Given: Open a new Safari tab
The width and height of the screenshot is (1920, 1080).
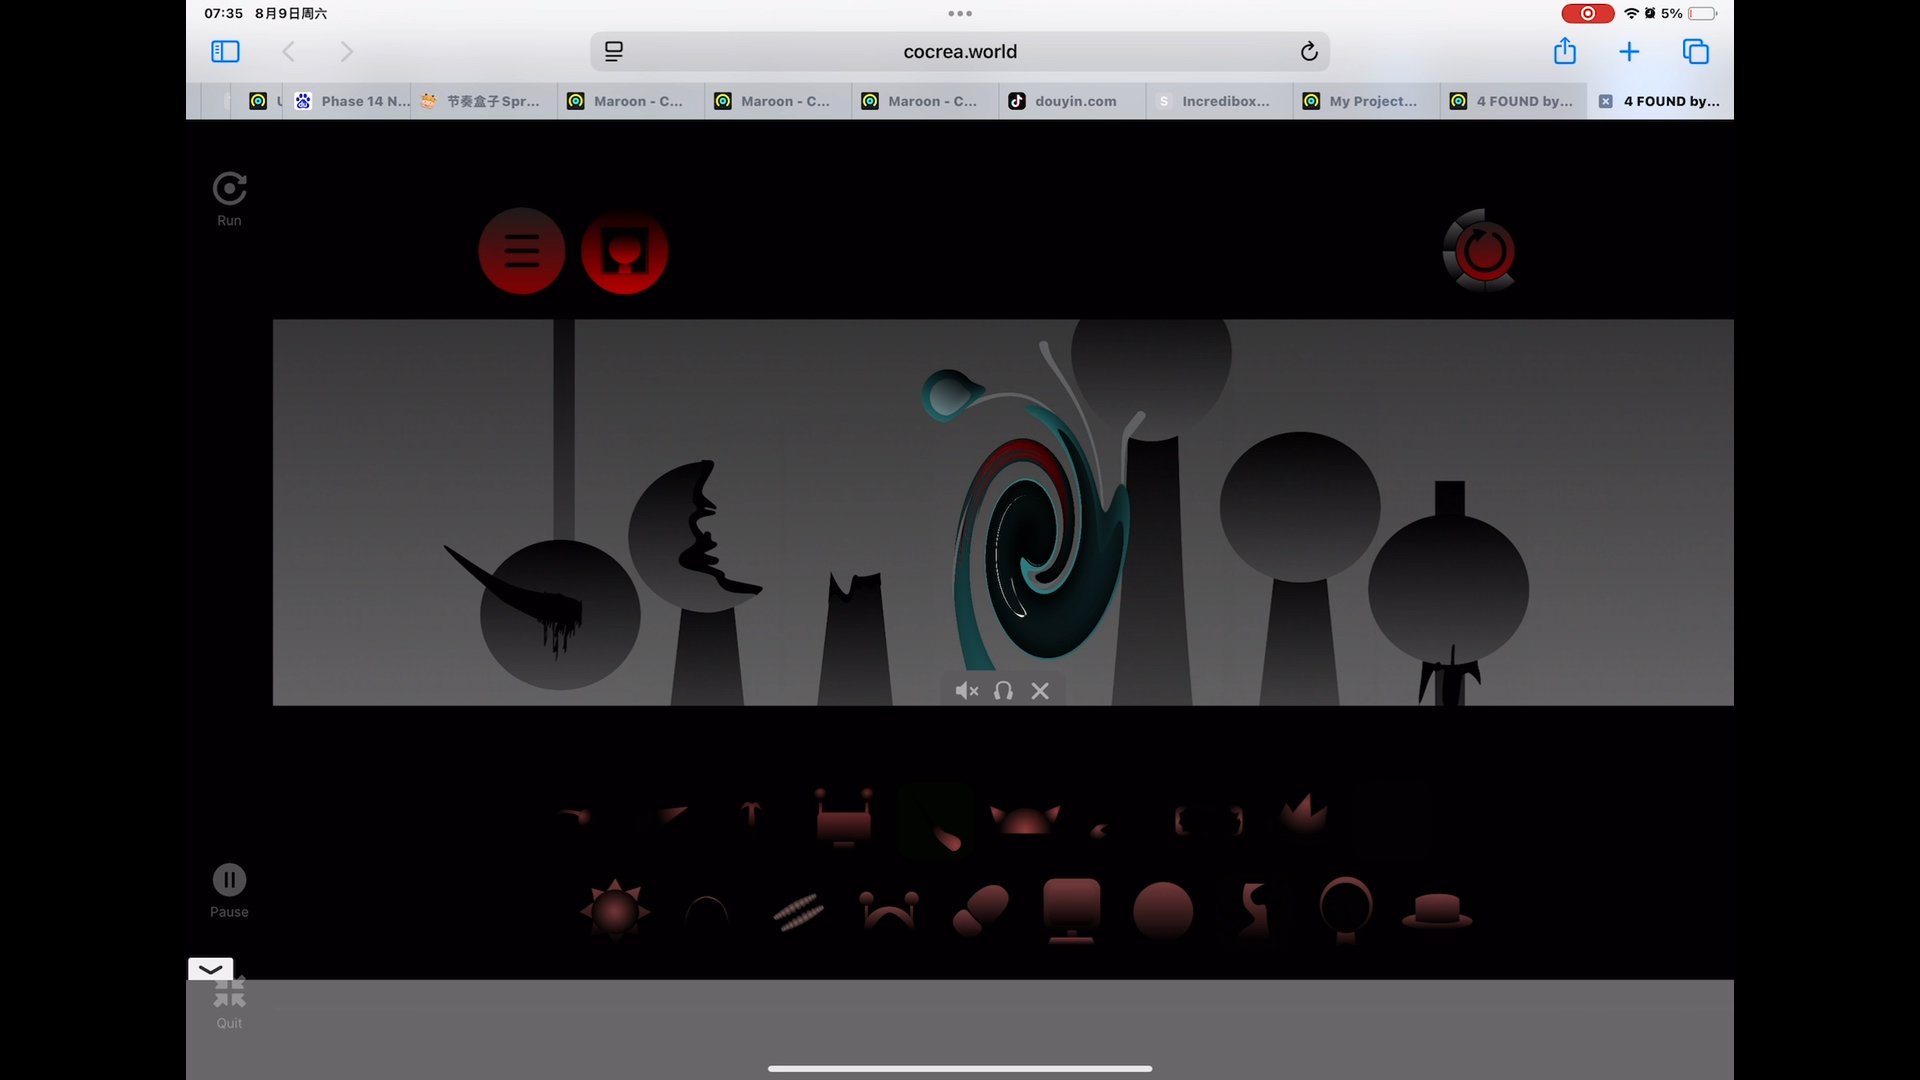Looking at the screenshot, I should tap(1629, 51).
